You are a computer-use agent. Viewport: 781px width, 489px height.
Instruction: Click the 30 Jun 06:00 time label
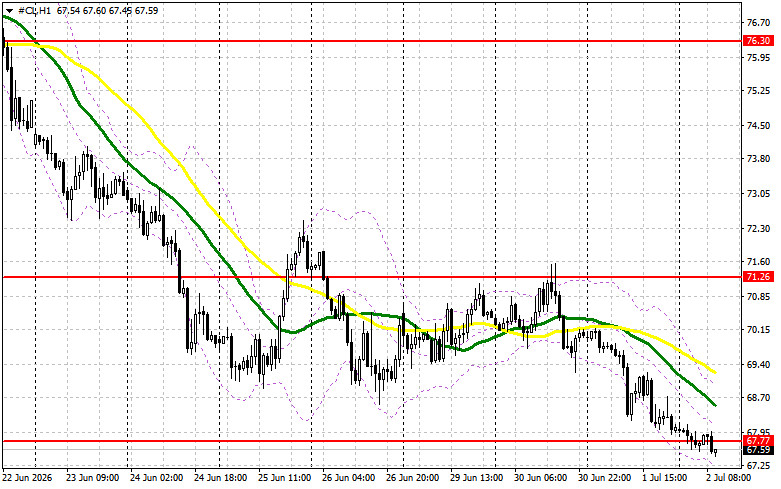[x=541, y=478]
